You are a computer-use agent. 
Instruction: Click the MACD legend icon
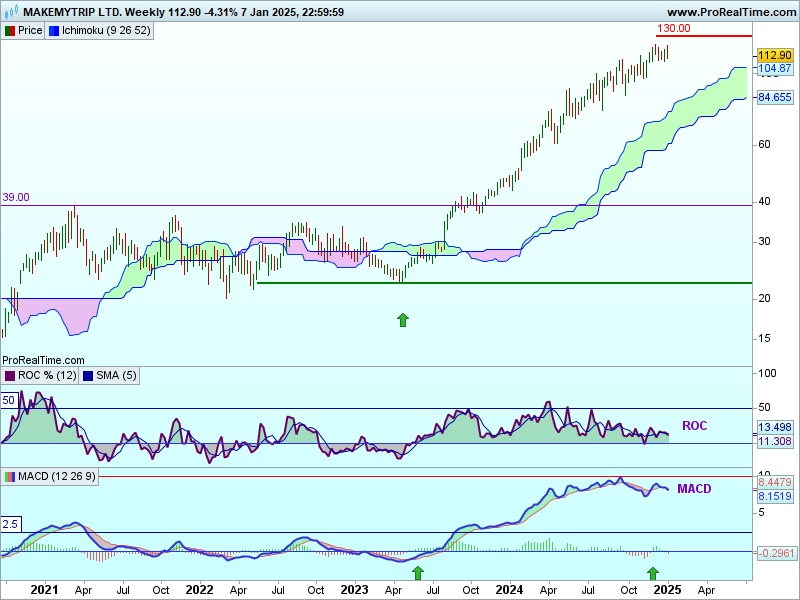click(10, 476)
